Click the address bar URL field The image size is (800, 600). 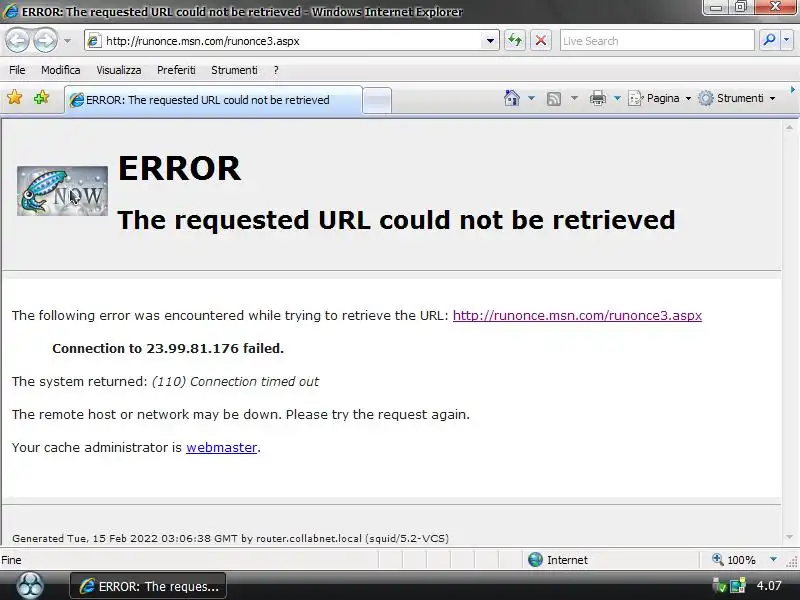pos(284,41)
